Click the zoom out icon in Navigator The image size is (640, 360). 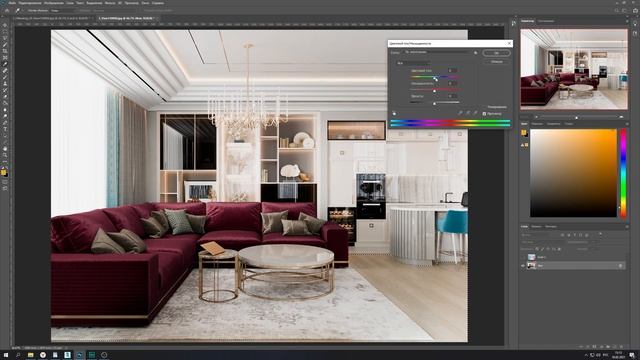536,117
